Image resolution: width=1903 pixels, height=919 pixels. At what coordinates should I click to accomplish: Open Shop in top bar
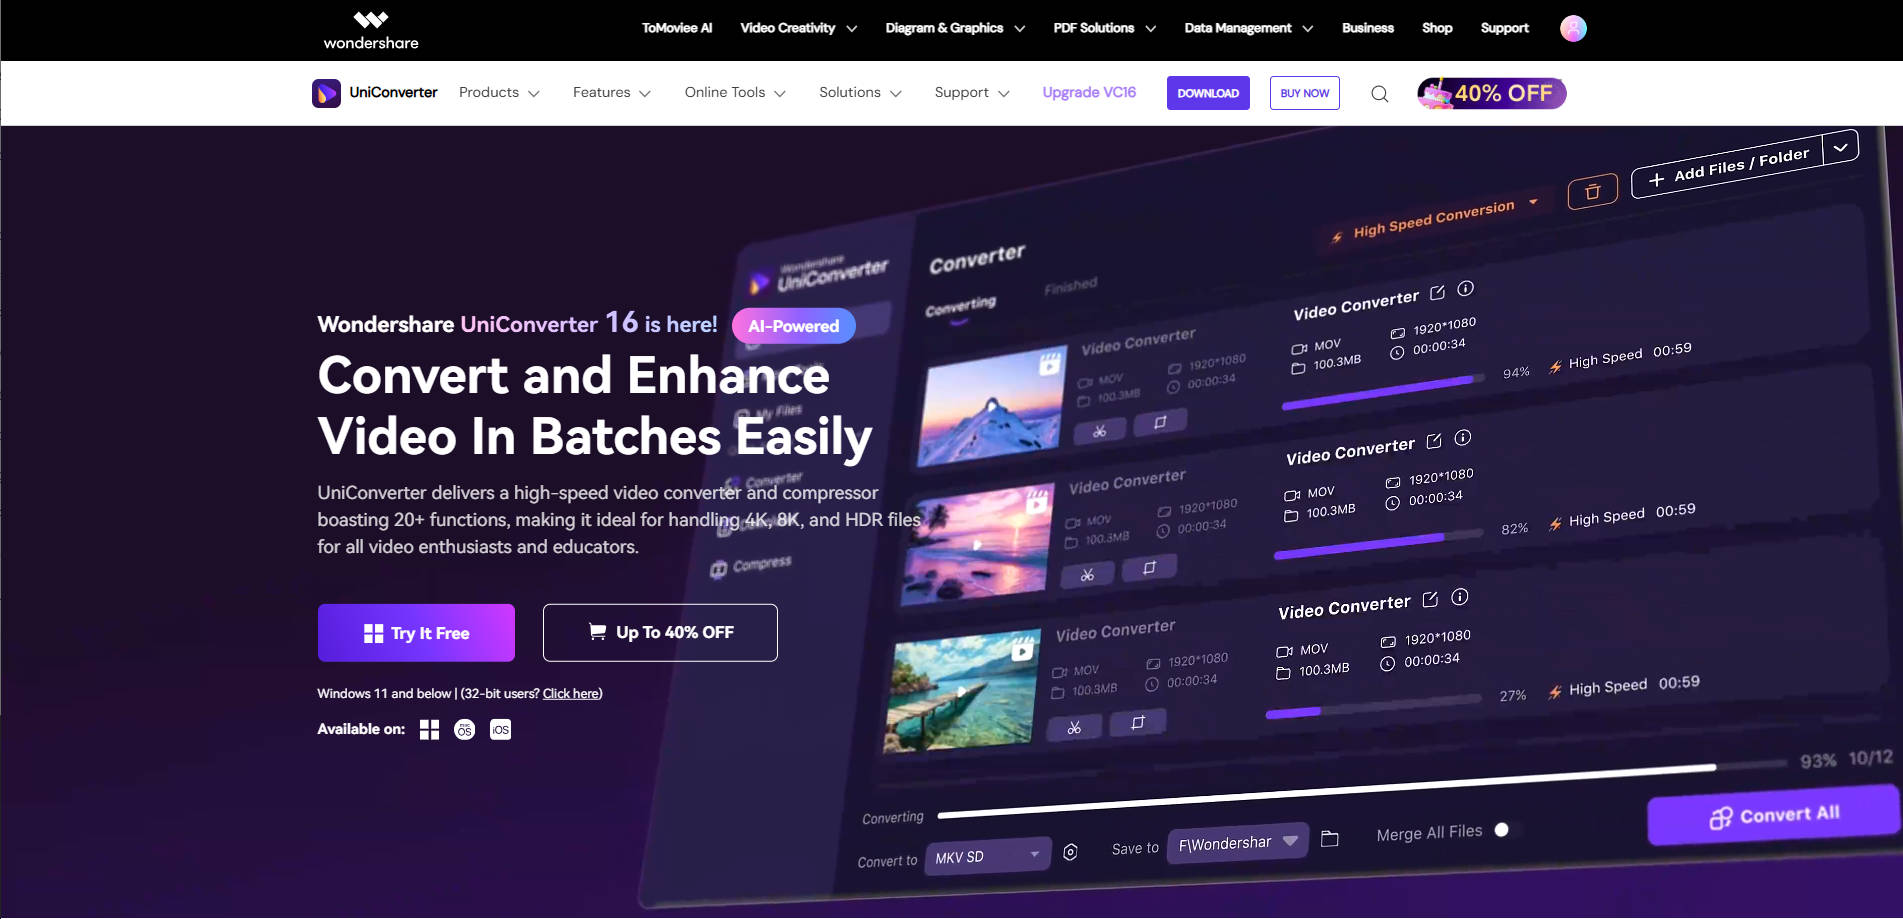(1437, 28)
